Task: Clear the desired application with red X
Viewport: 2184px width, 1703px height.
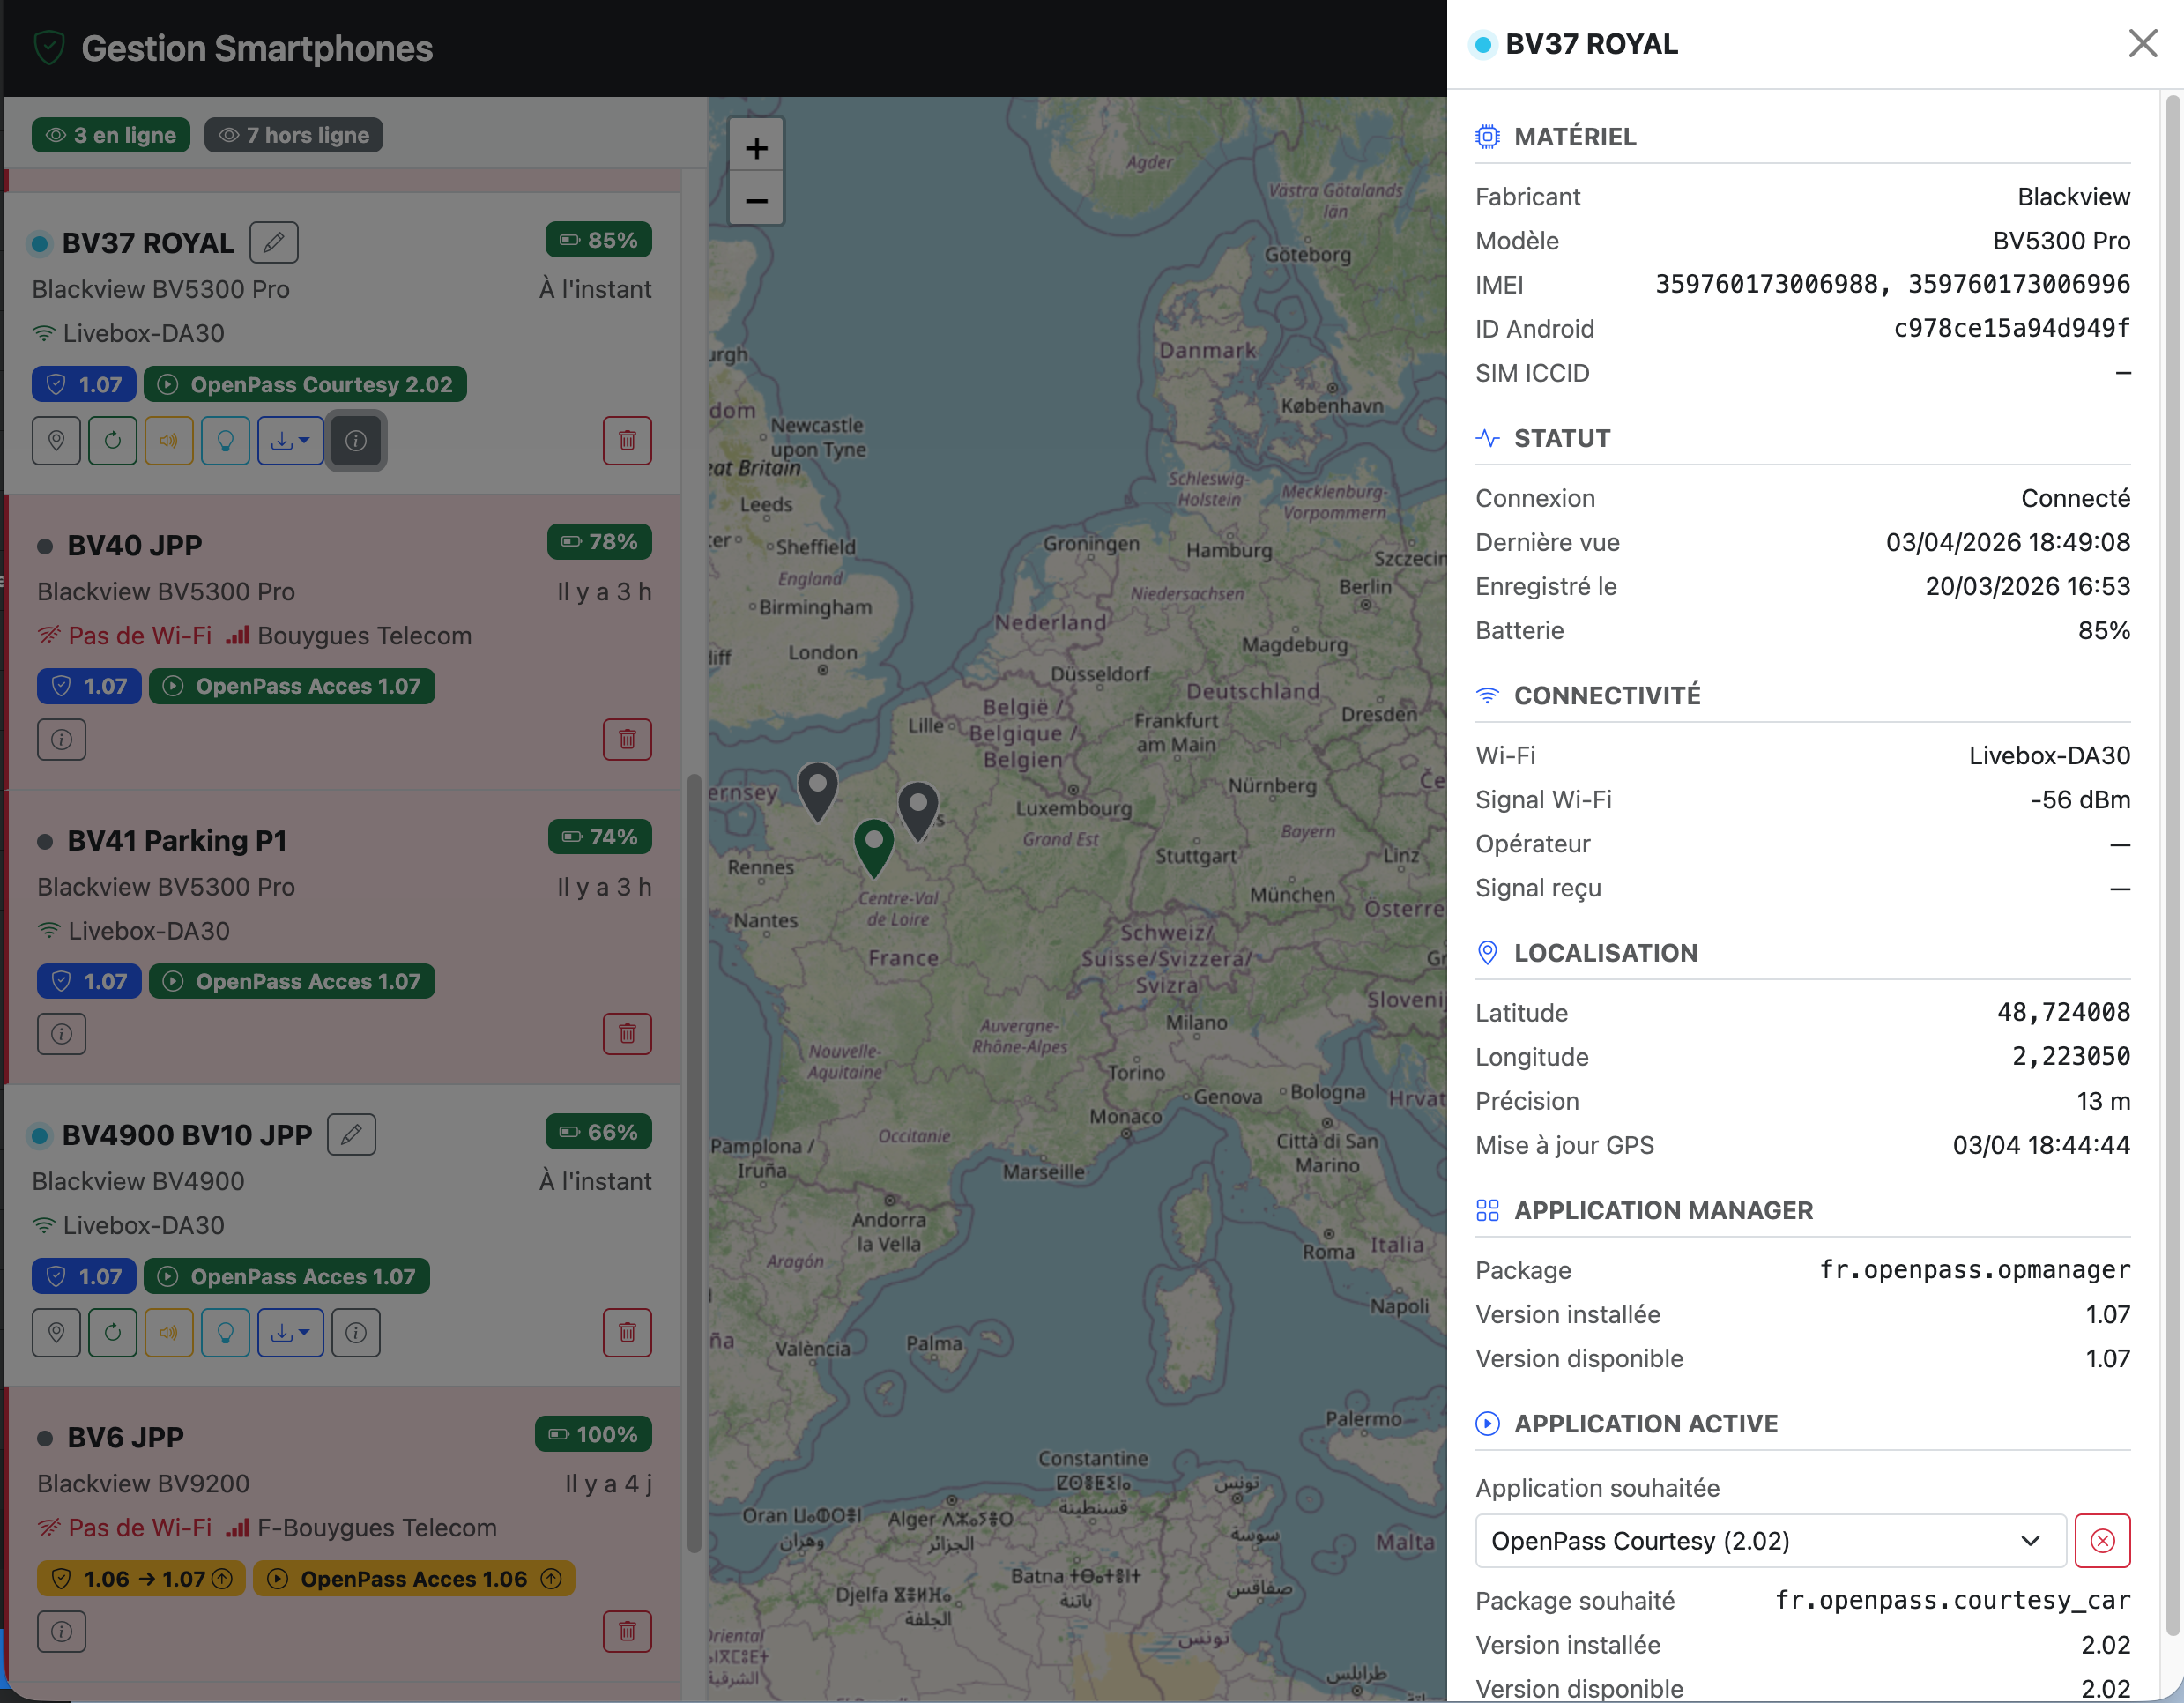Action: [x=2102, y=1541]
